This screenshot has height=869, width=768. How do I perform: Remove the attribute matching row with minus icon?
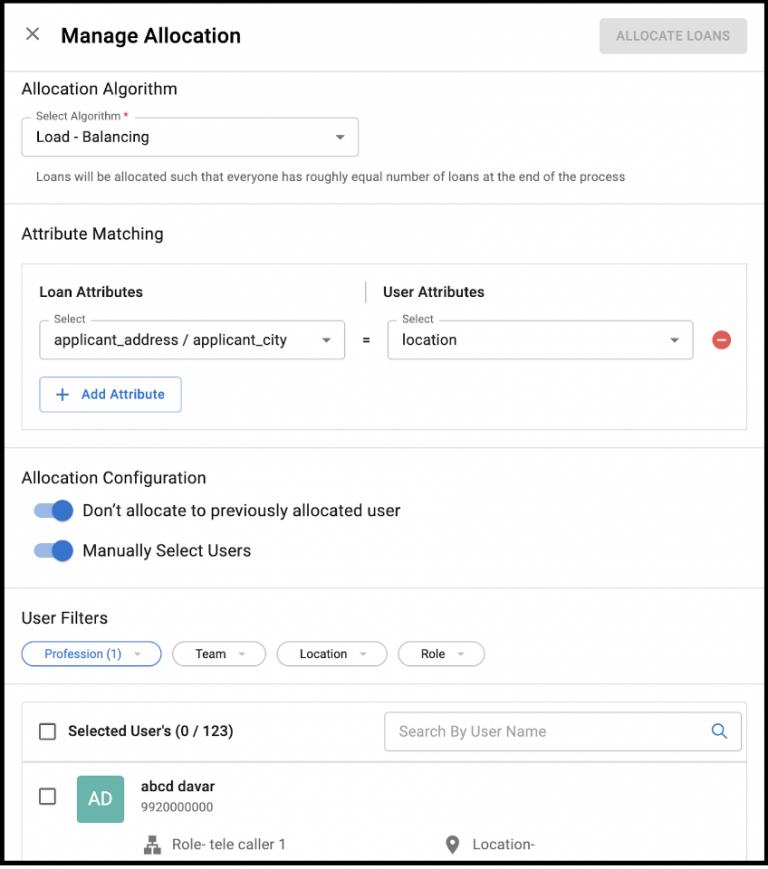tap(721, 340)
